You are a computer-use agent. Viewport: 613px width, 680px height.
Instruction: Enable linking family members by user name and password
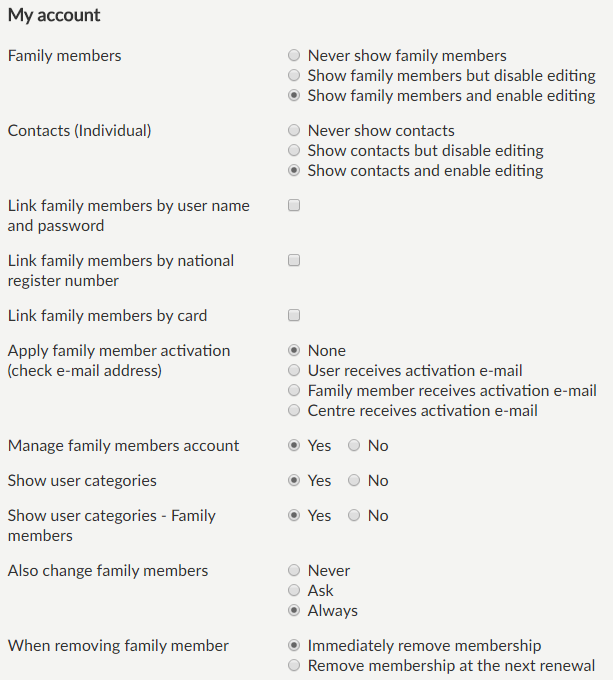294,206
